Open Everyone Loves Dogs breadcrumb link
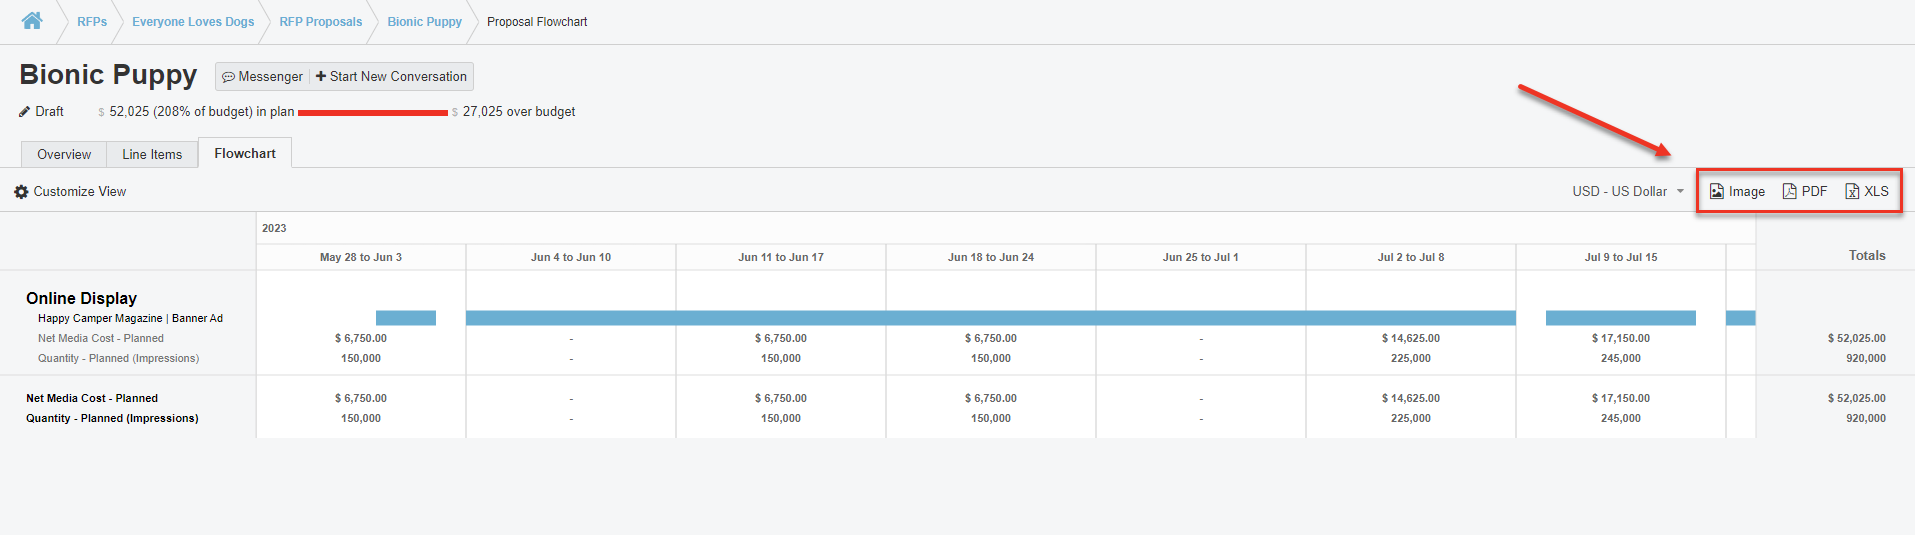Viewport: 1915px width, 535px height. click(x=193, y=22)
